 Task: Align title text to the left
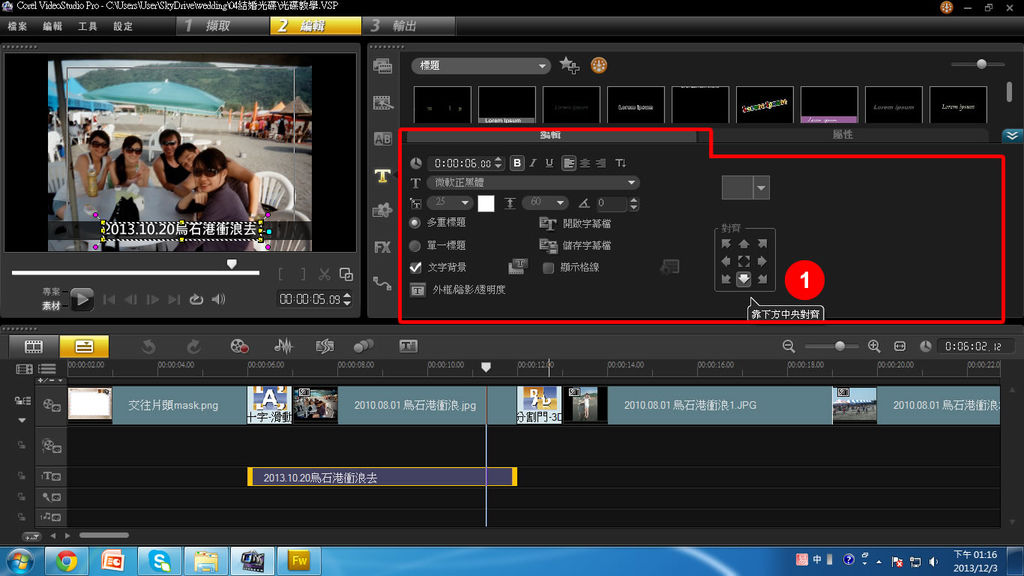point(569,163)
